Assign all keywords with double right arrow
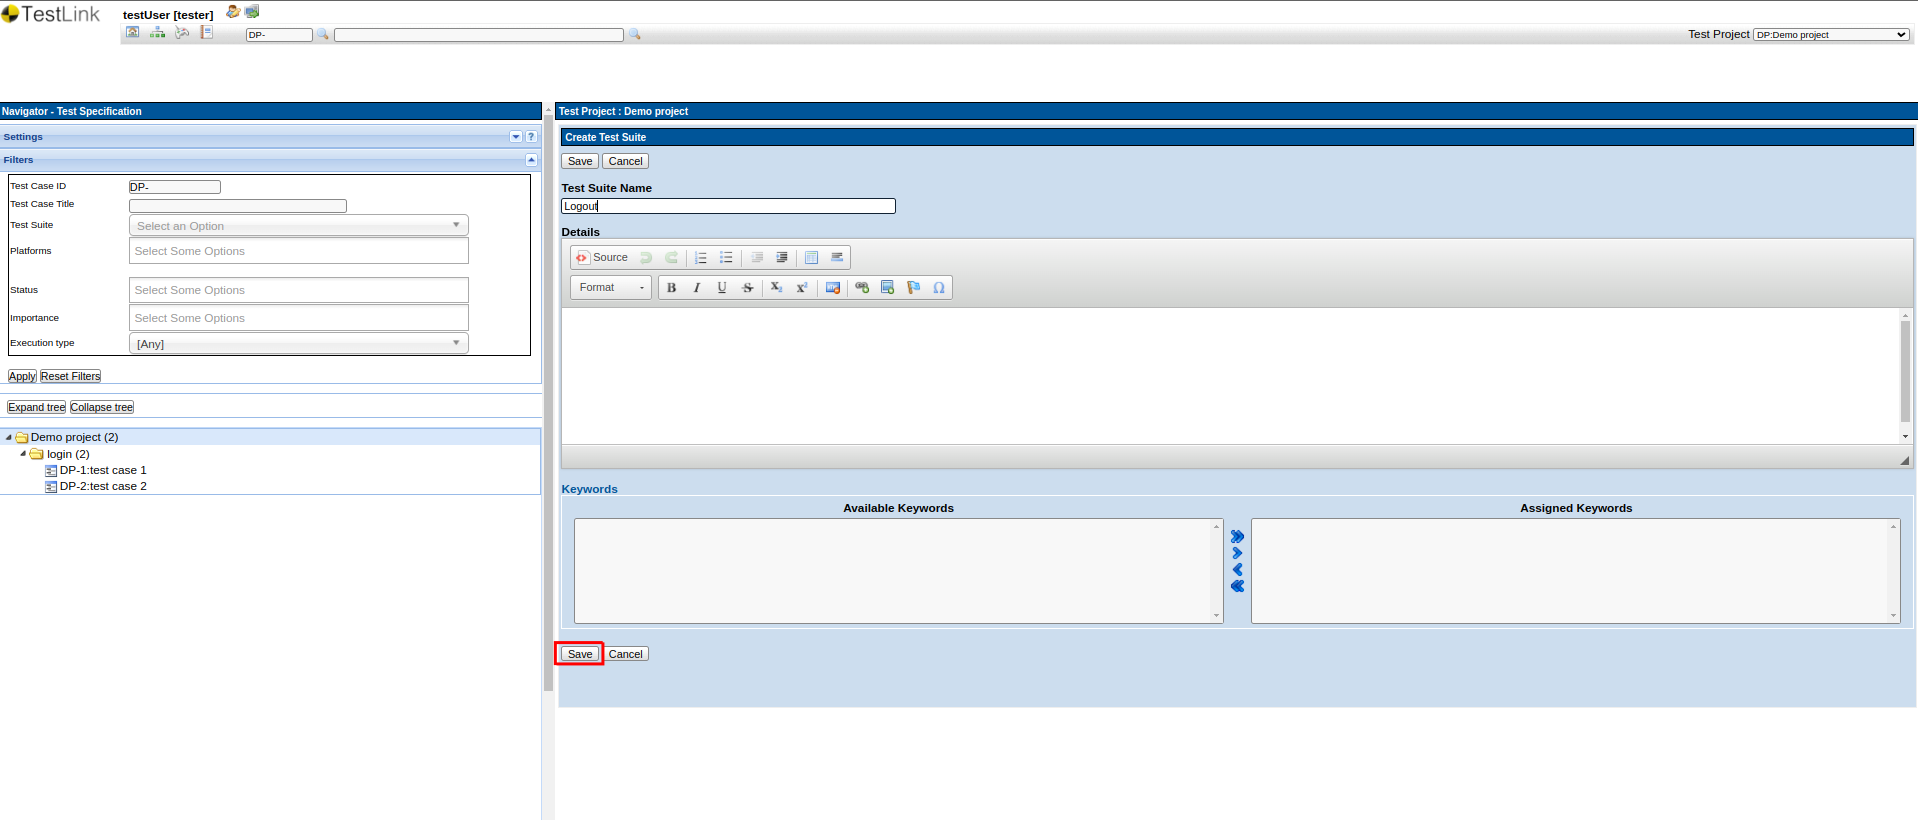Image resolution: width=1918 pixels, height=820 pixels. (x=1237, y=537)
